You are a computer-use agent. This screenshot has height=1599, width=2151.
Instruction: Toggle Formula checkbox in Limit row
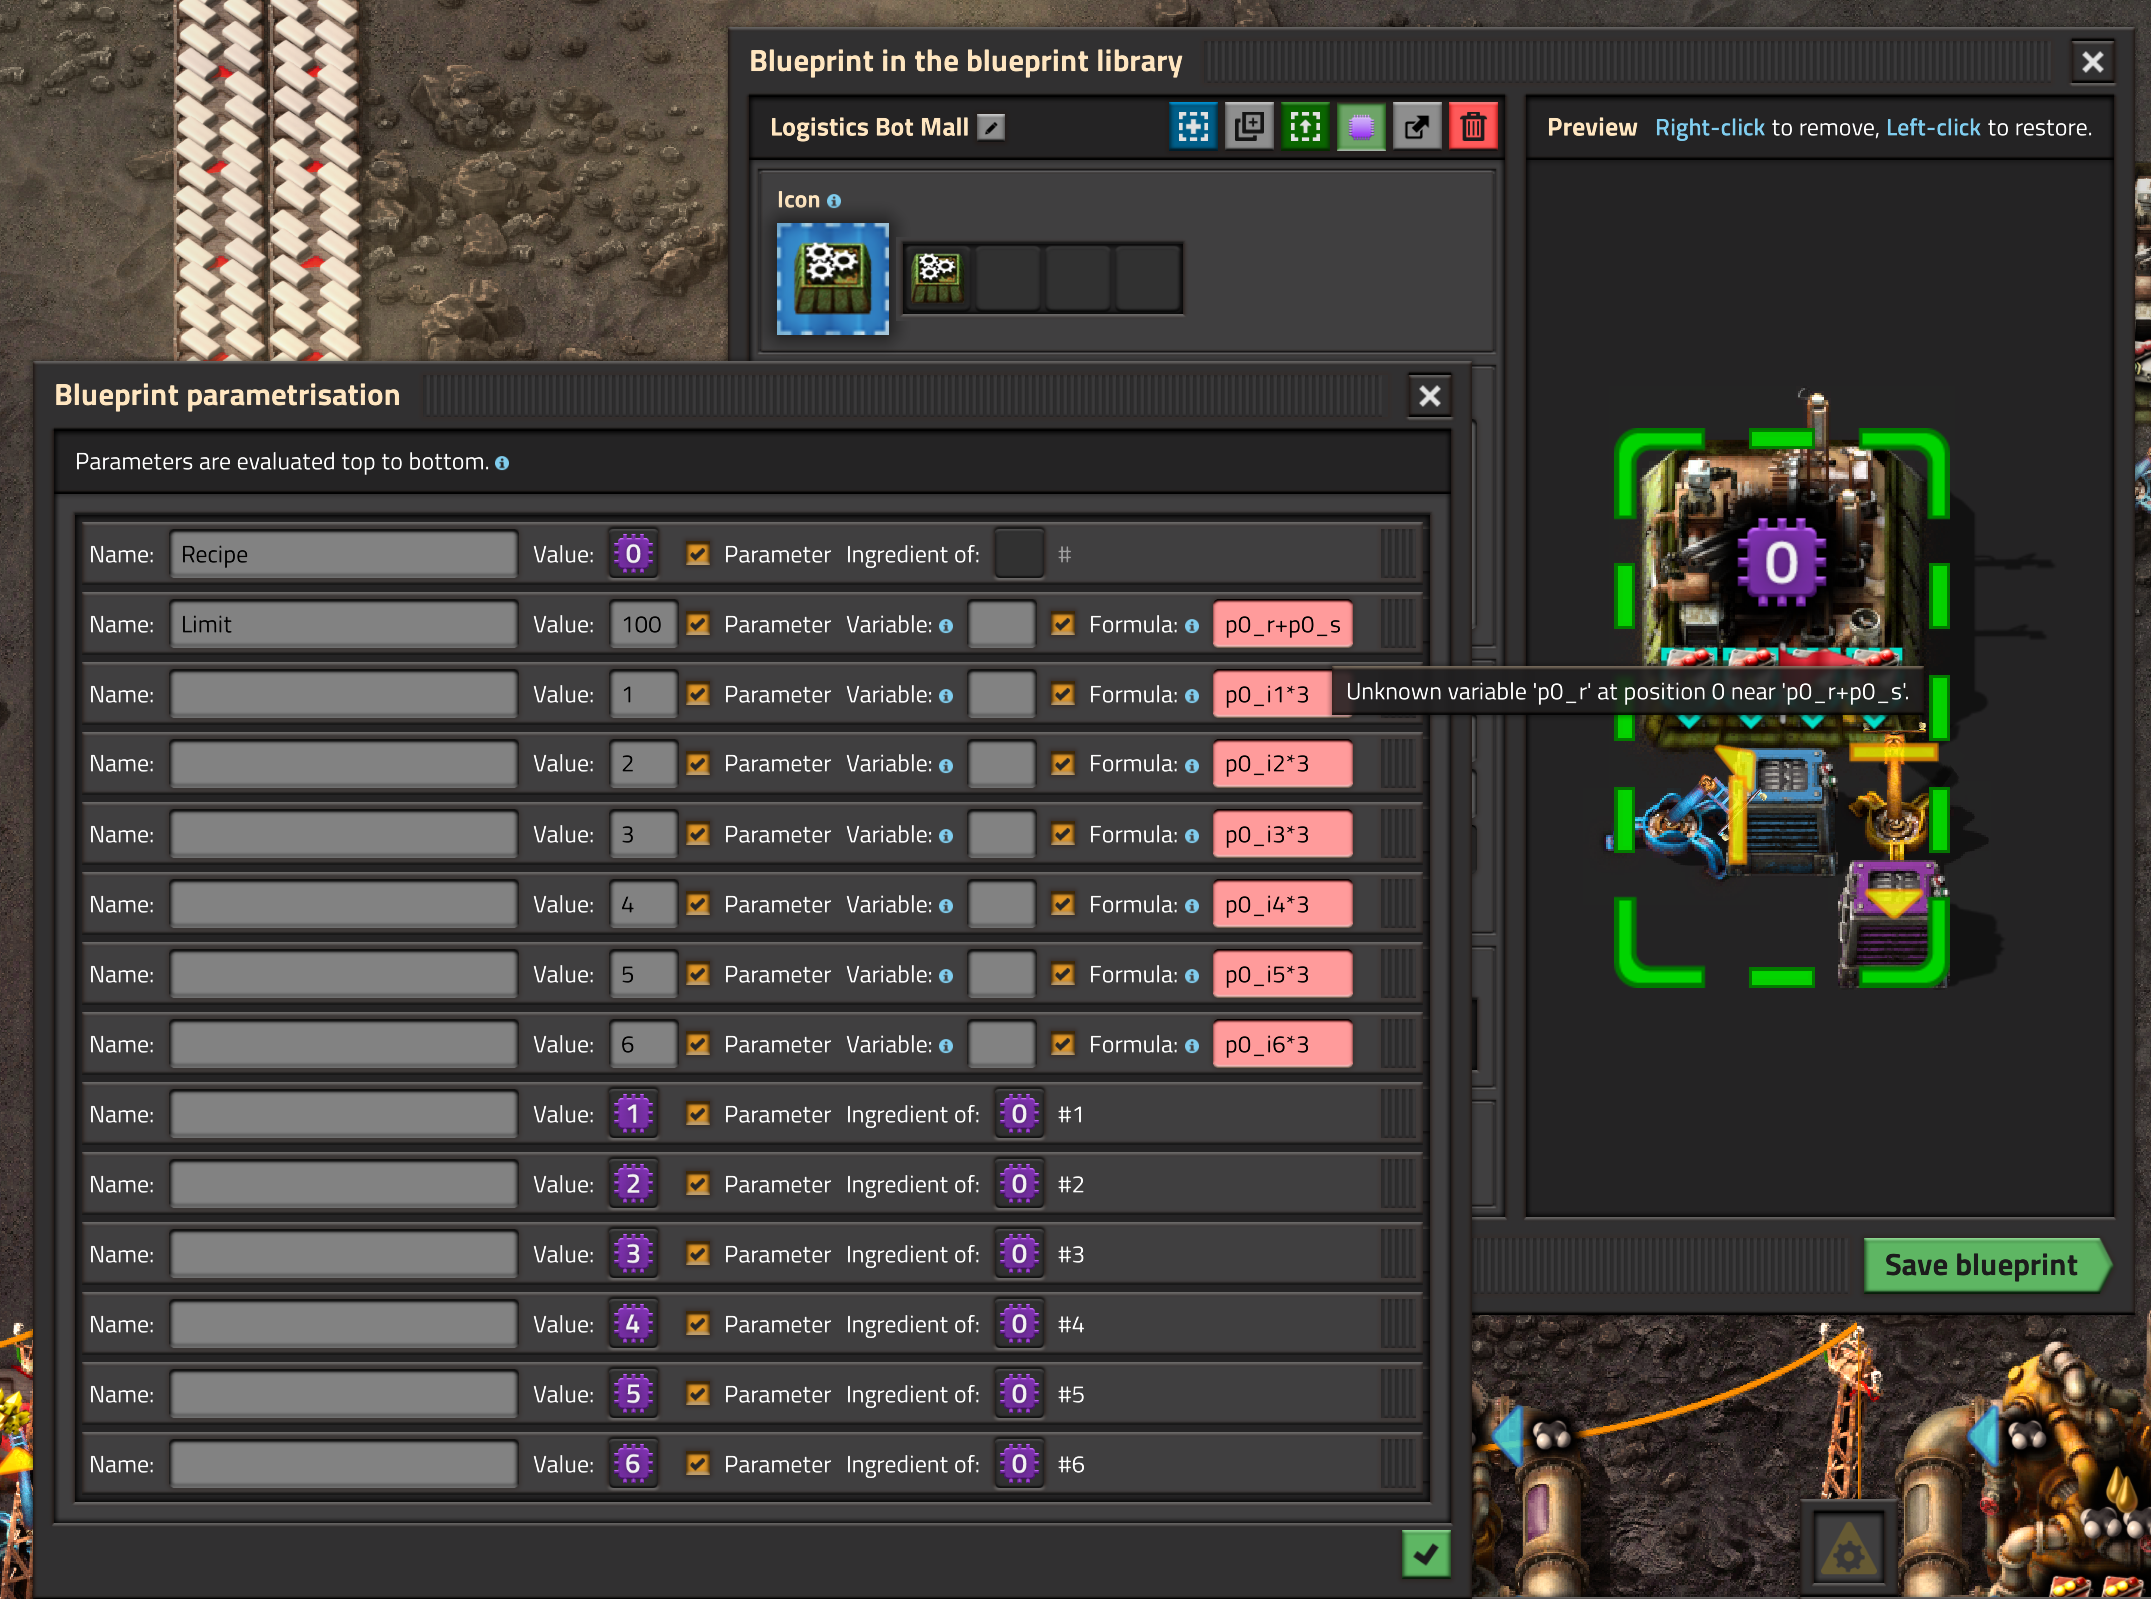[x=1063, y=624]
